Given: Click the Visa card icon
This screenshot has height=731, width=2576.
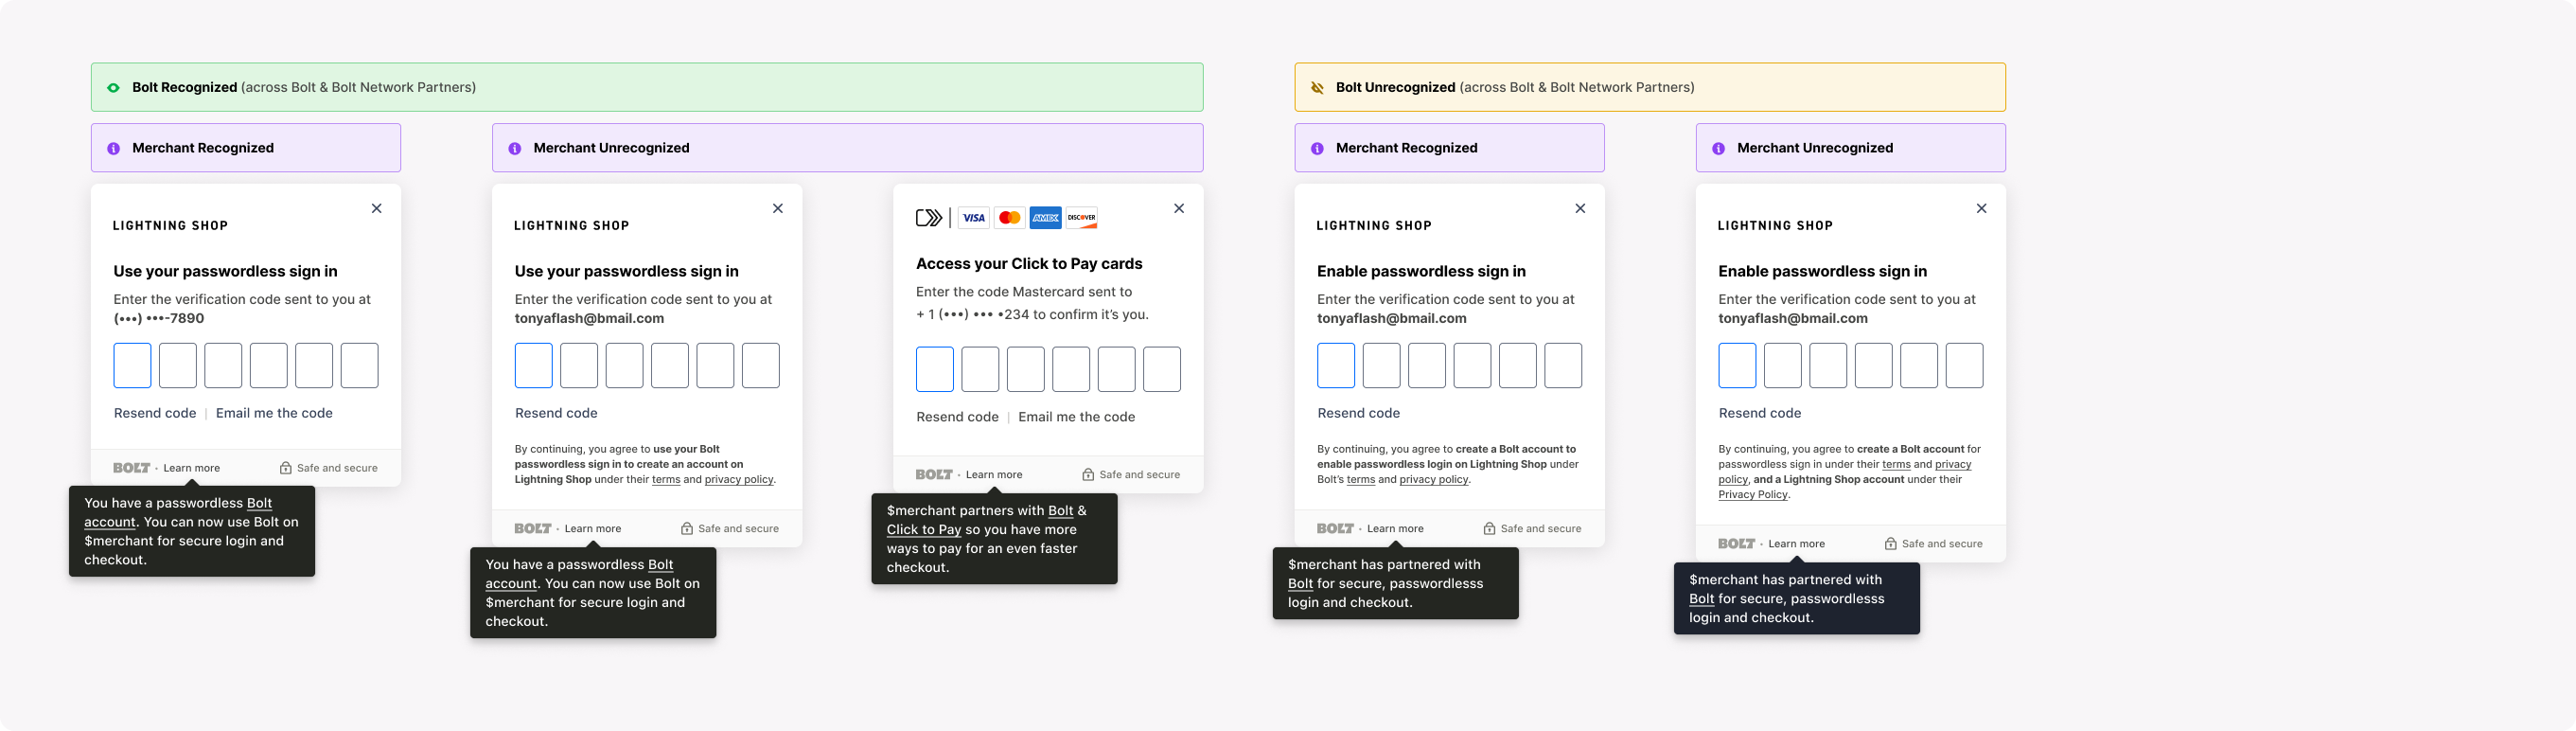Looking at the screenshot, I should 973,217.
